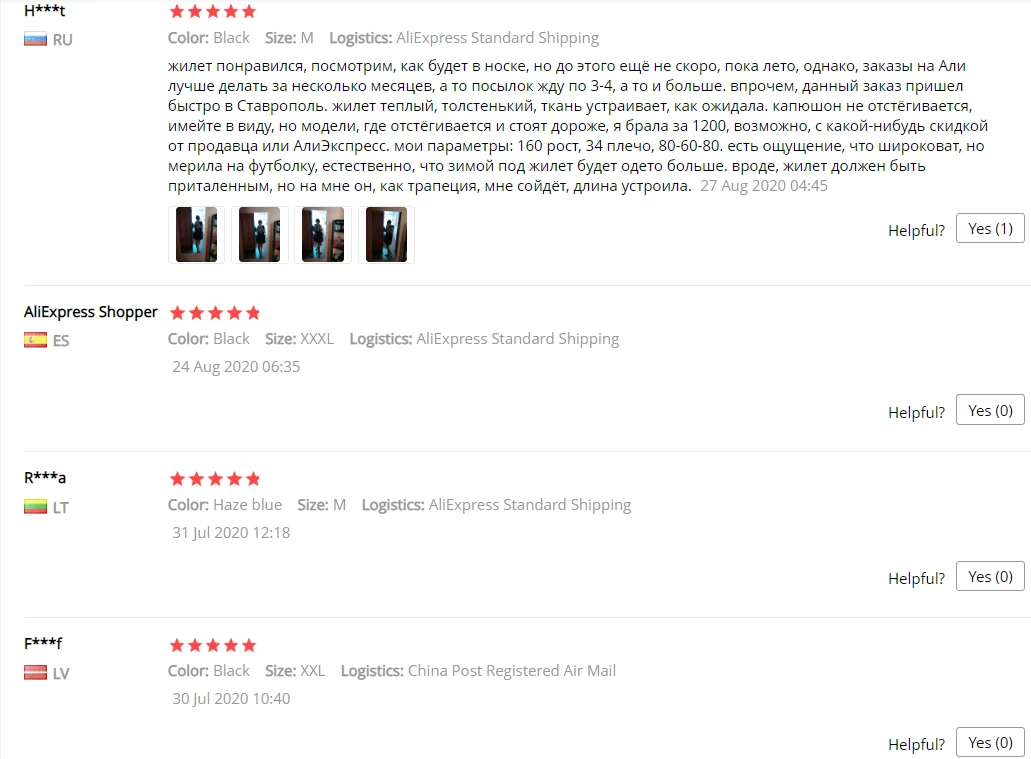Click the star rating of AliExpress Shopper's review
This screenshot has height=759, width=1031.
(x=214, y=312)
